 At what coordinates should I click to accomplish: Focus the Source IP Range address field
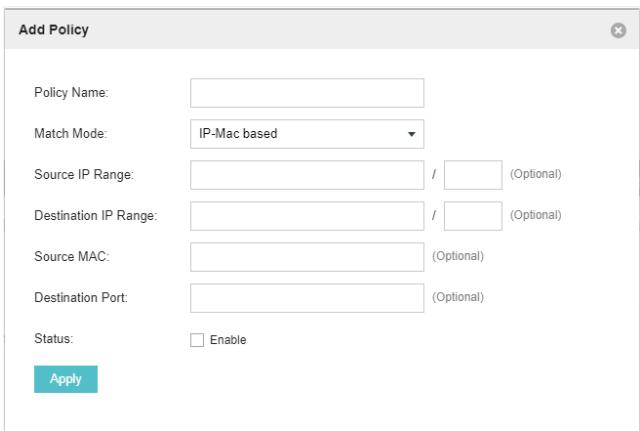pos(307,175)
